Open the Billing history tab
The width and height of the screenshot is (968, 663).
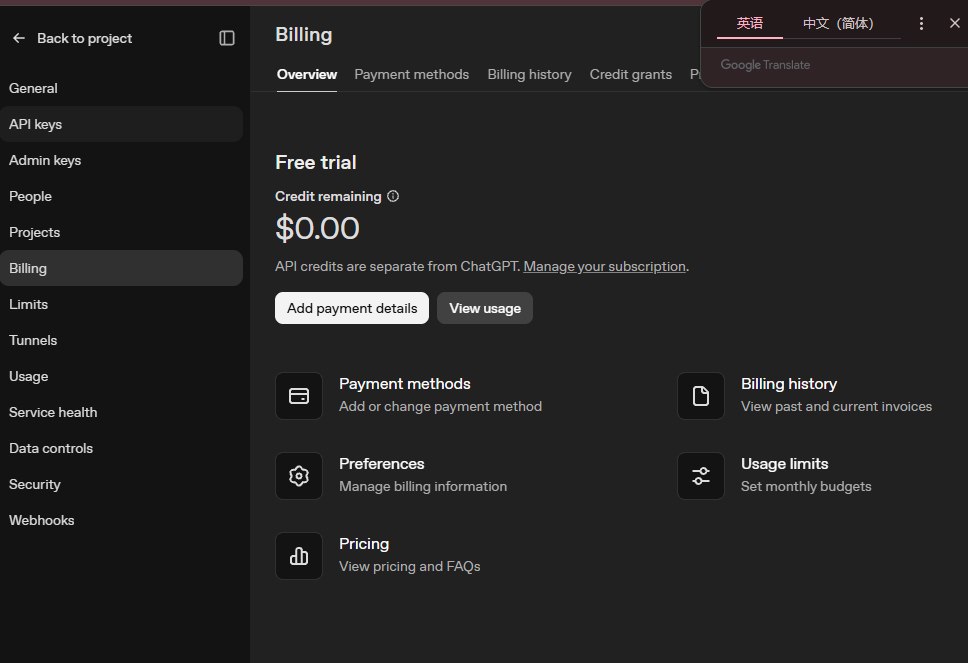(530, 75)
